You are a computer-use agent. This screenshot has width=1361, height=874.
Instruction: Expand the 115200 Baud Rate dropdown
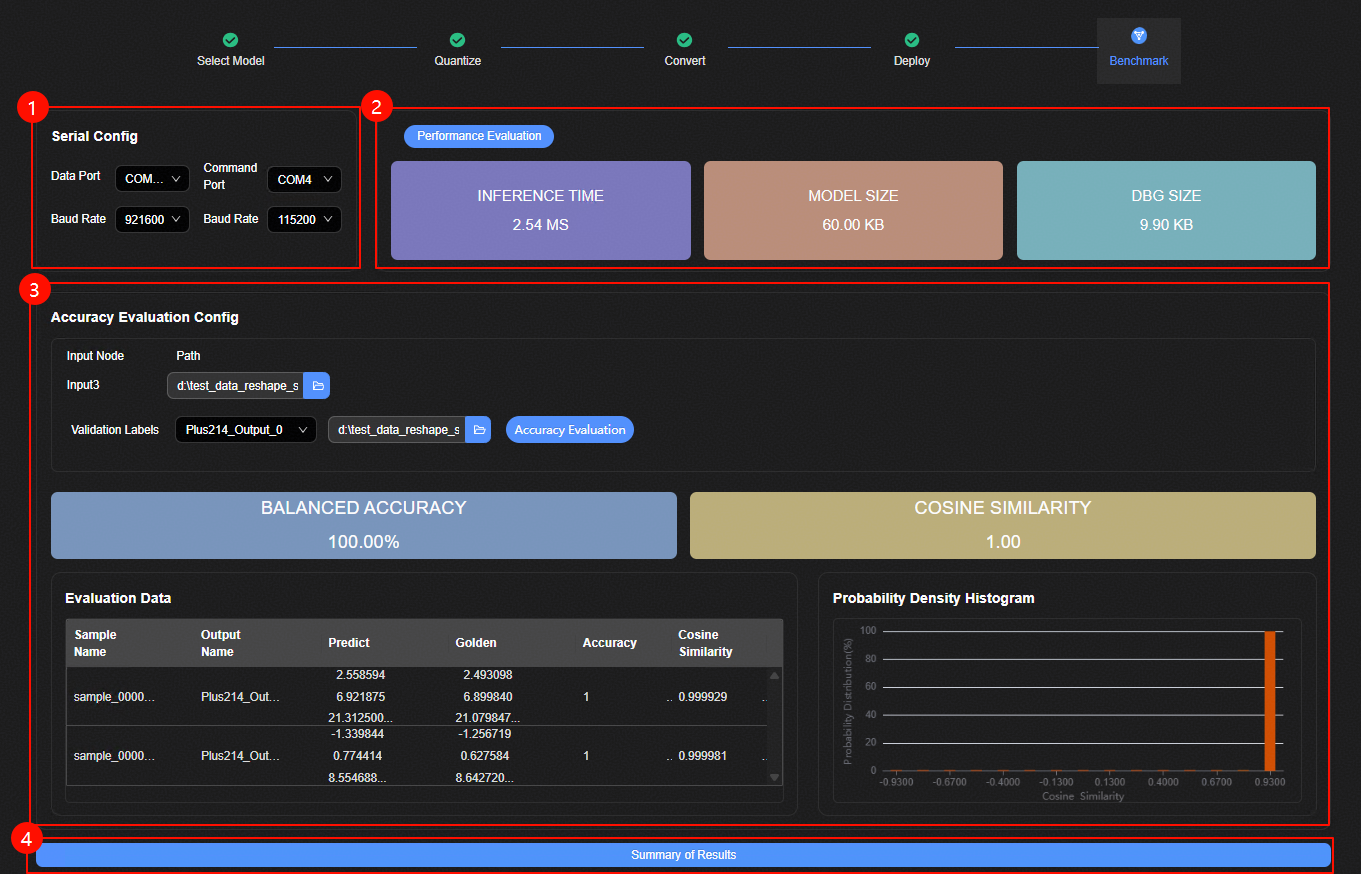[x=304, y=219]
